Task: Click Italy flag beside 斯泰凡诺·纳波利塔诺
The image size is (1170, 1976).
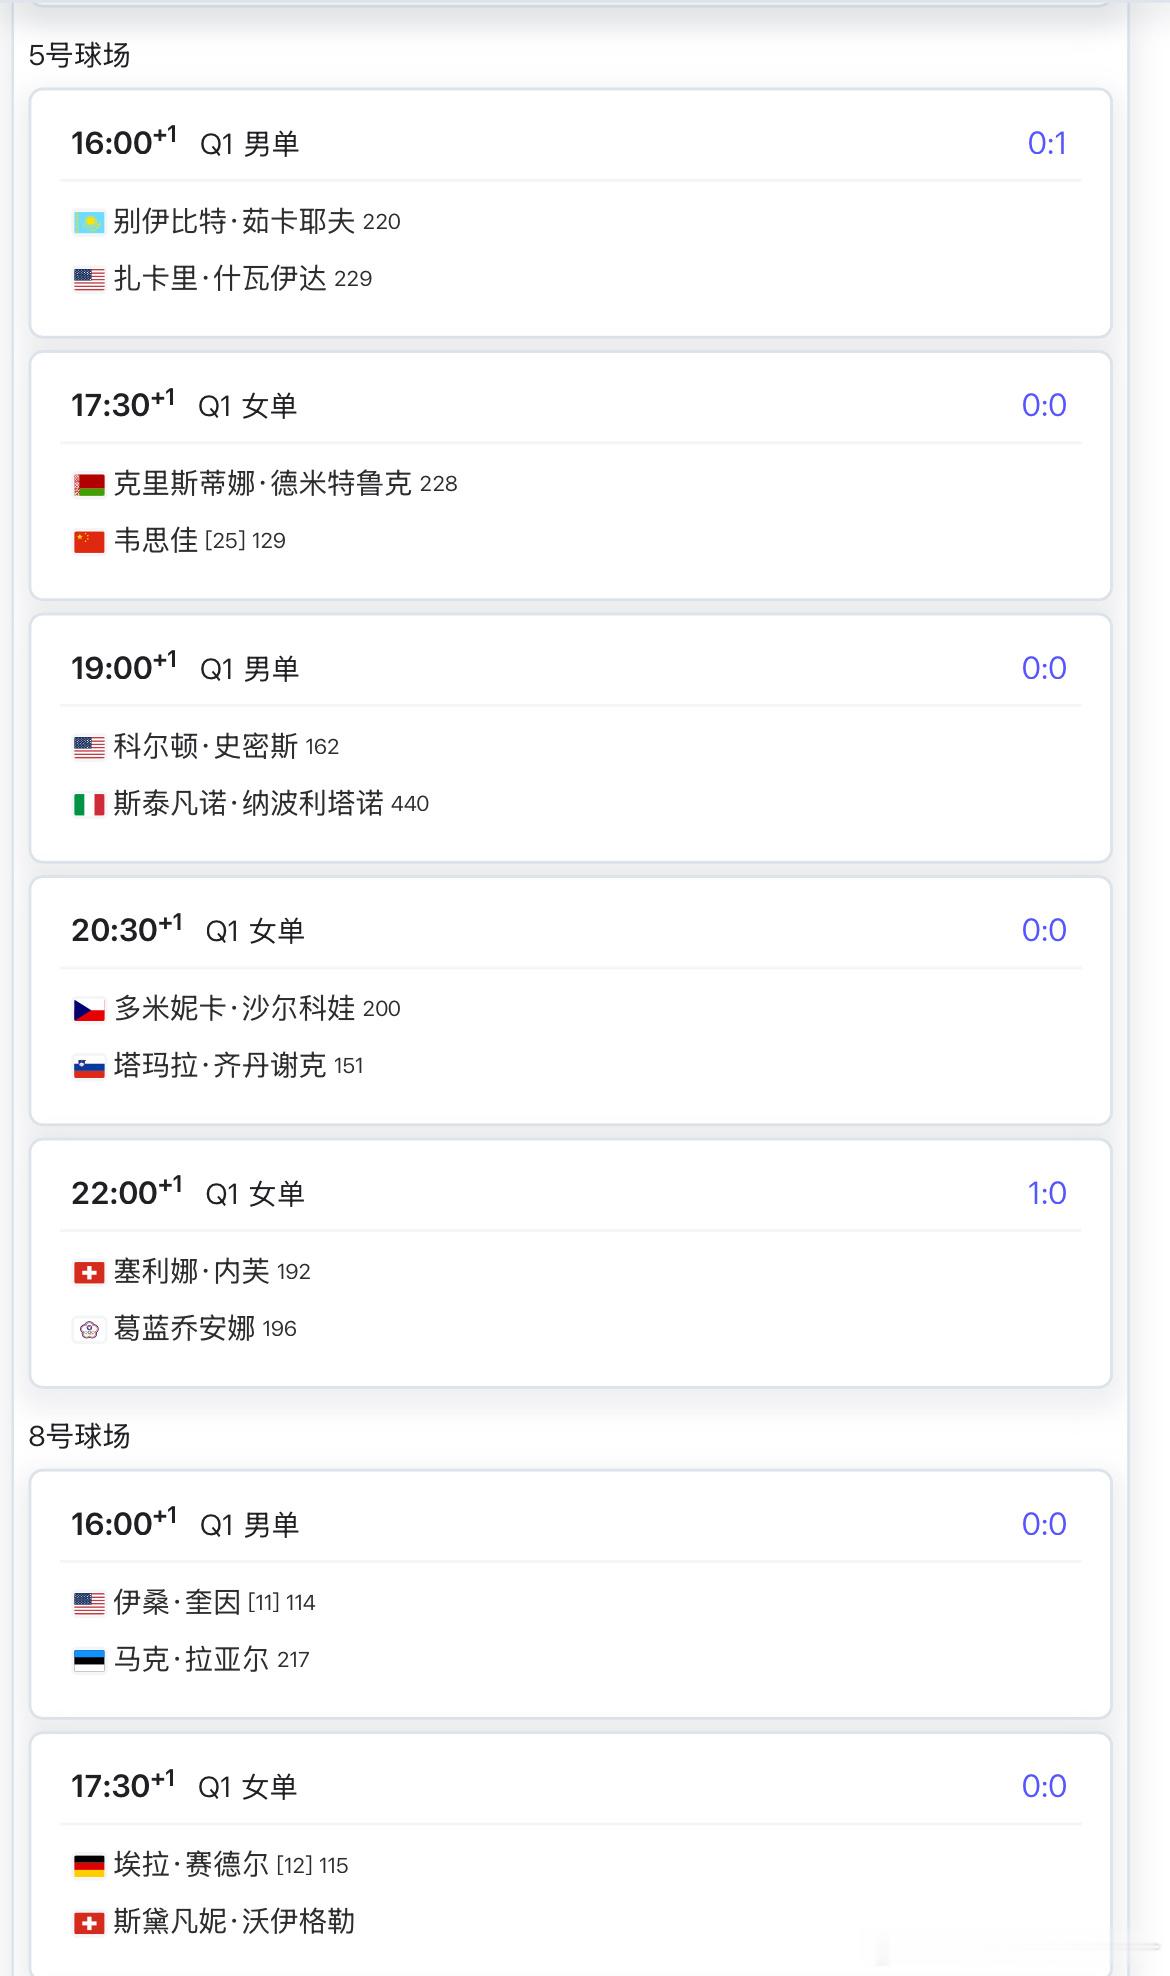Action: [89, 804]
